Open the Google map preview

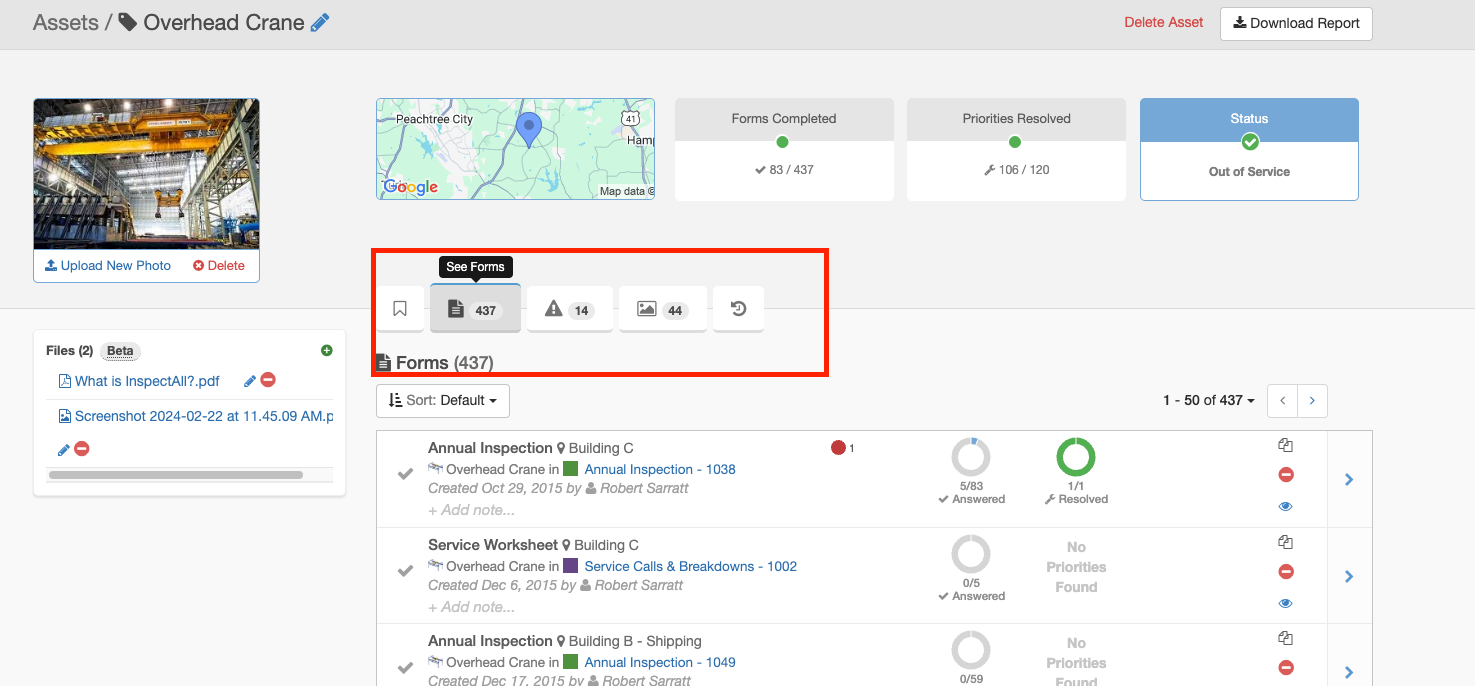[x=515, y=149]
